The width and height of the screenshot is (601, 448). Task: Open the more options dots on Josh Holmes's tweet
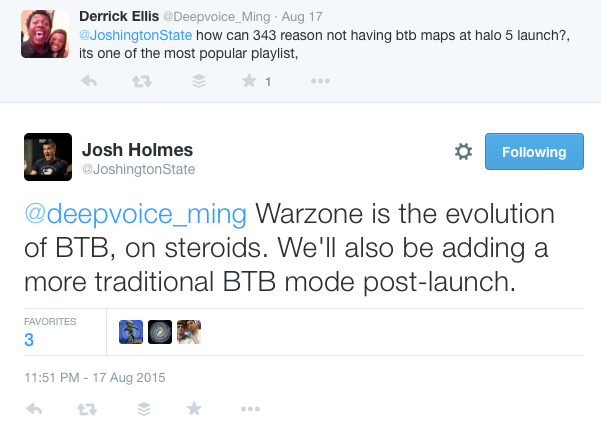[250, 409]
